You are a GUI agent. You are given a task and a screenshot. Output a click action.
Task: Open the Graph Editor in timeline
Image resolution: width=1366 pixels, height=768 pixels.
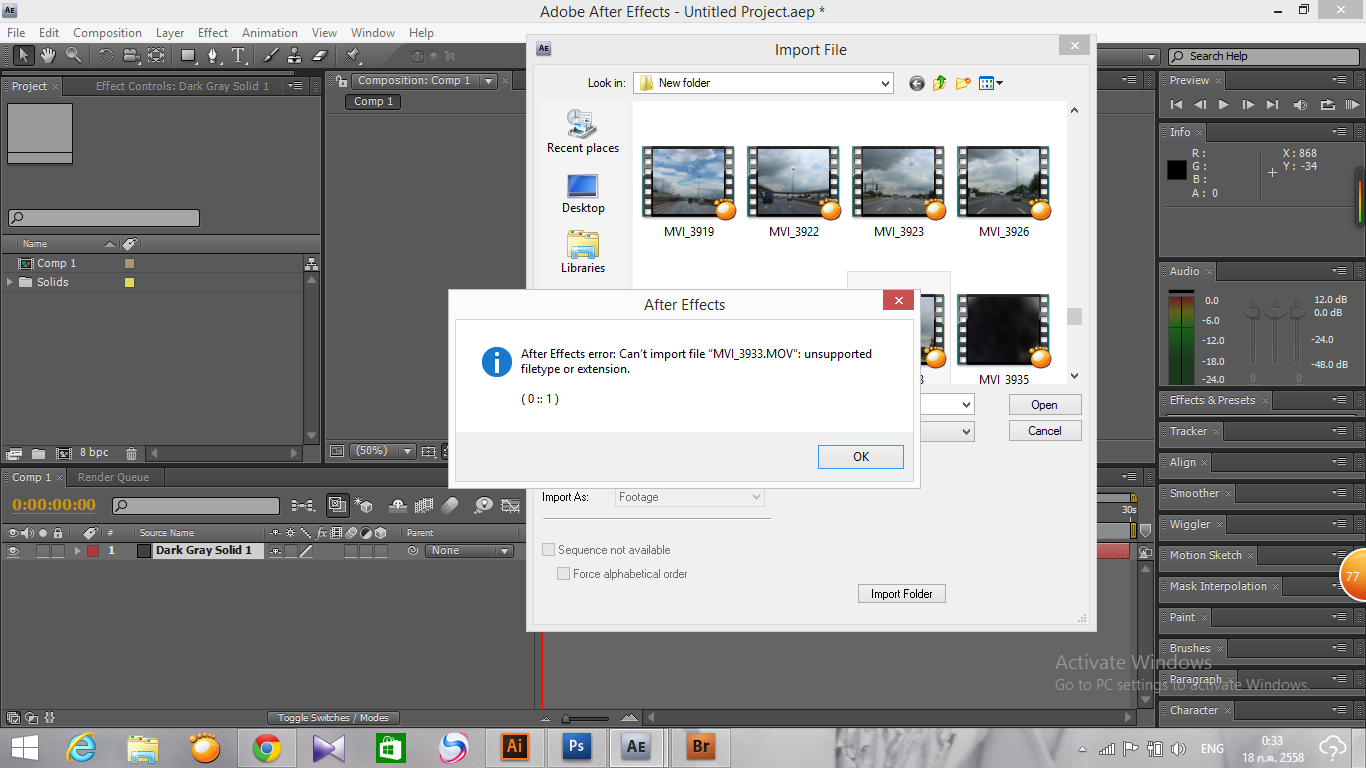(511, 506)
